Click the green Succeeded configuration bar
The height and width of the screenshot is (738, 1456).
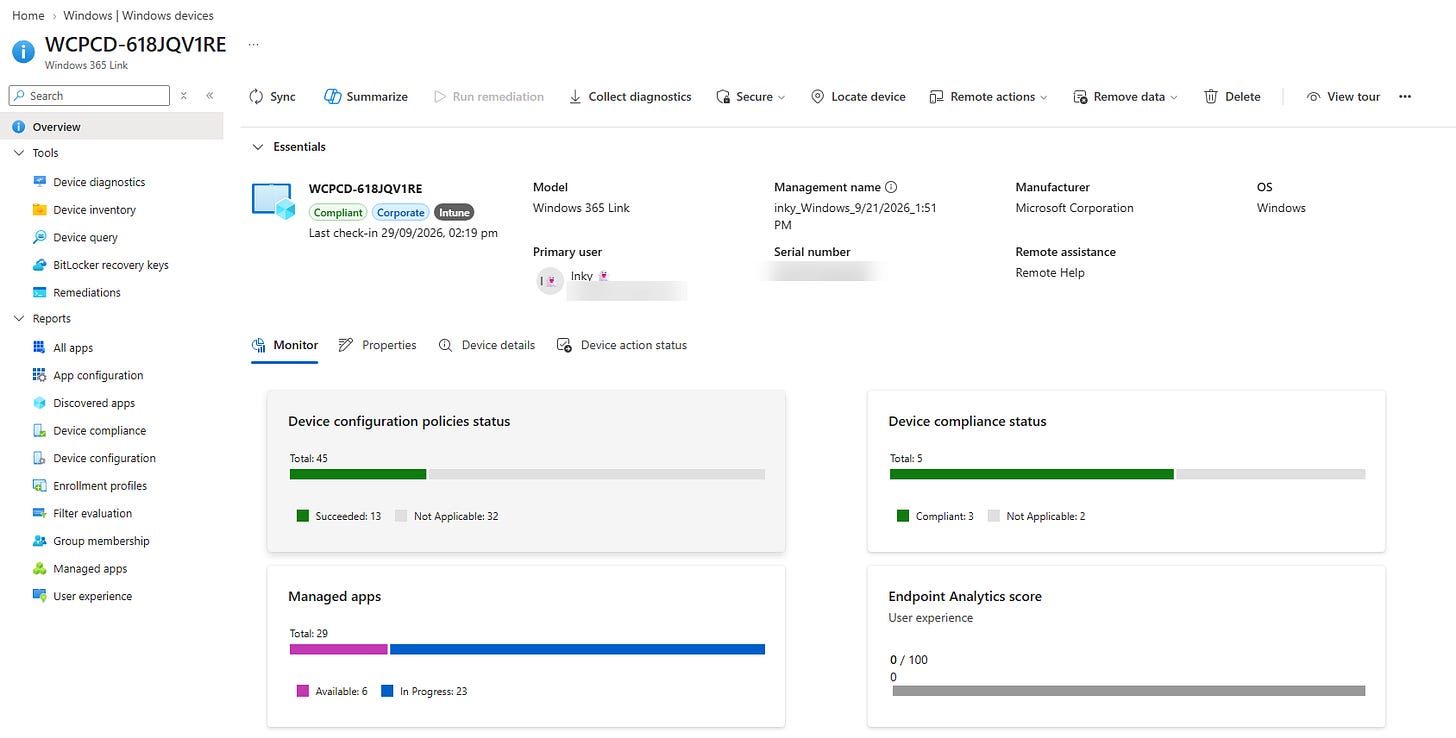[x=358, y=474]
